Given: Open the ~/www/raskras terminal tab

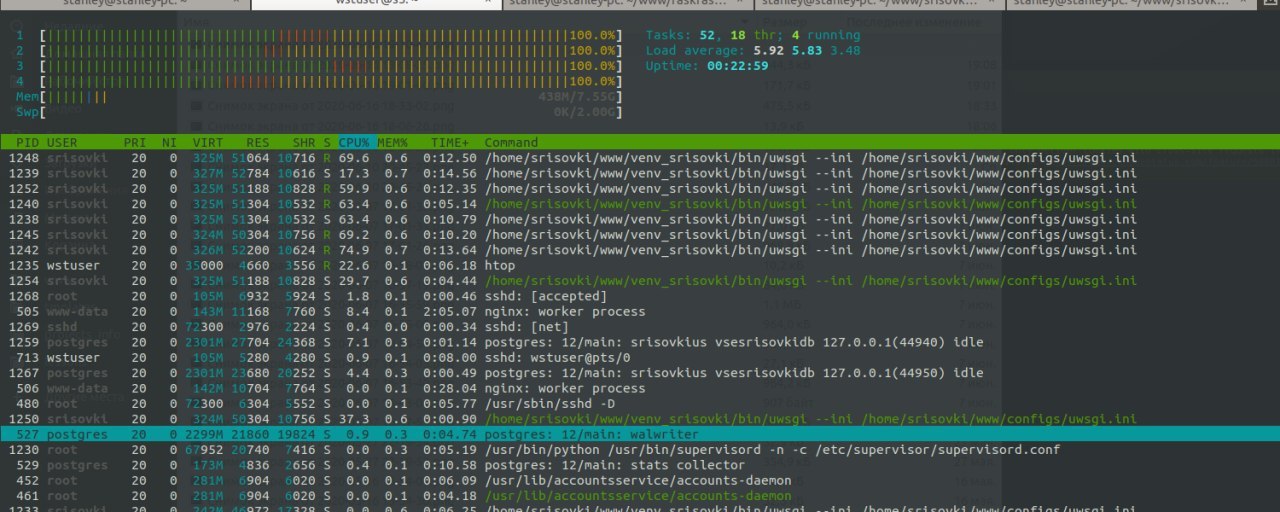Looking at the screenshot, I should 628,5.
